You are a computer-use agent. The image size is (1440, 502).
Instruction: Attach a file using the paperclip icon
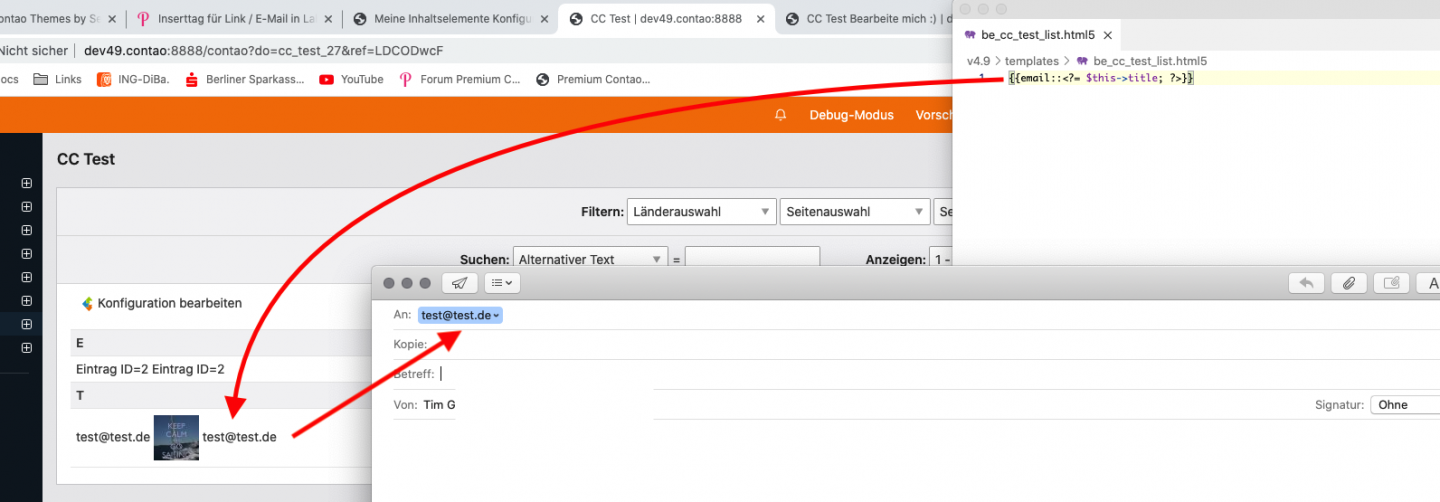tap(1348, 283)
